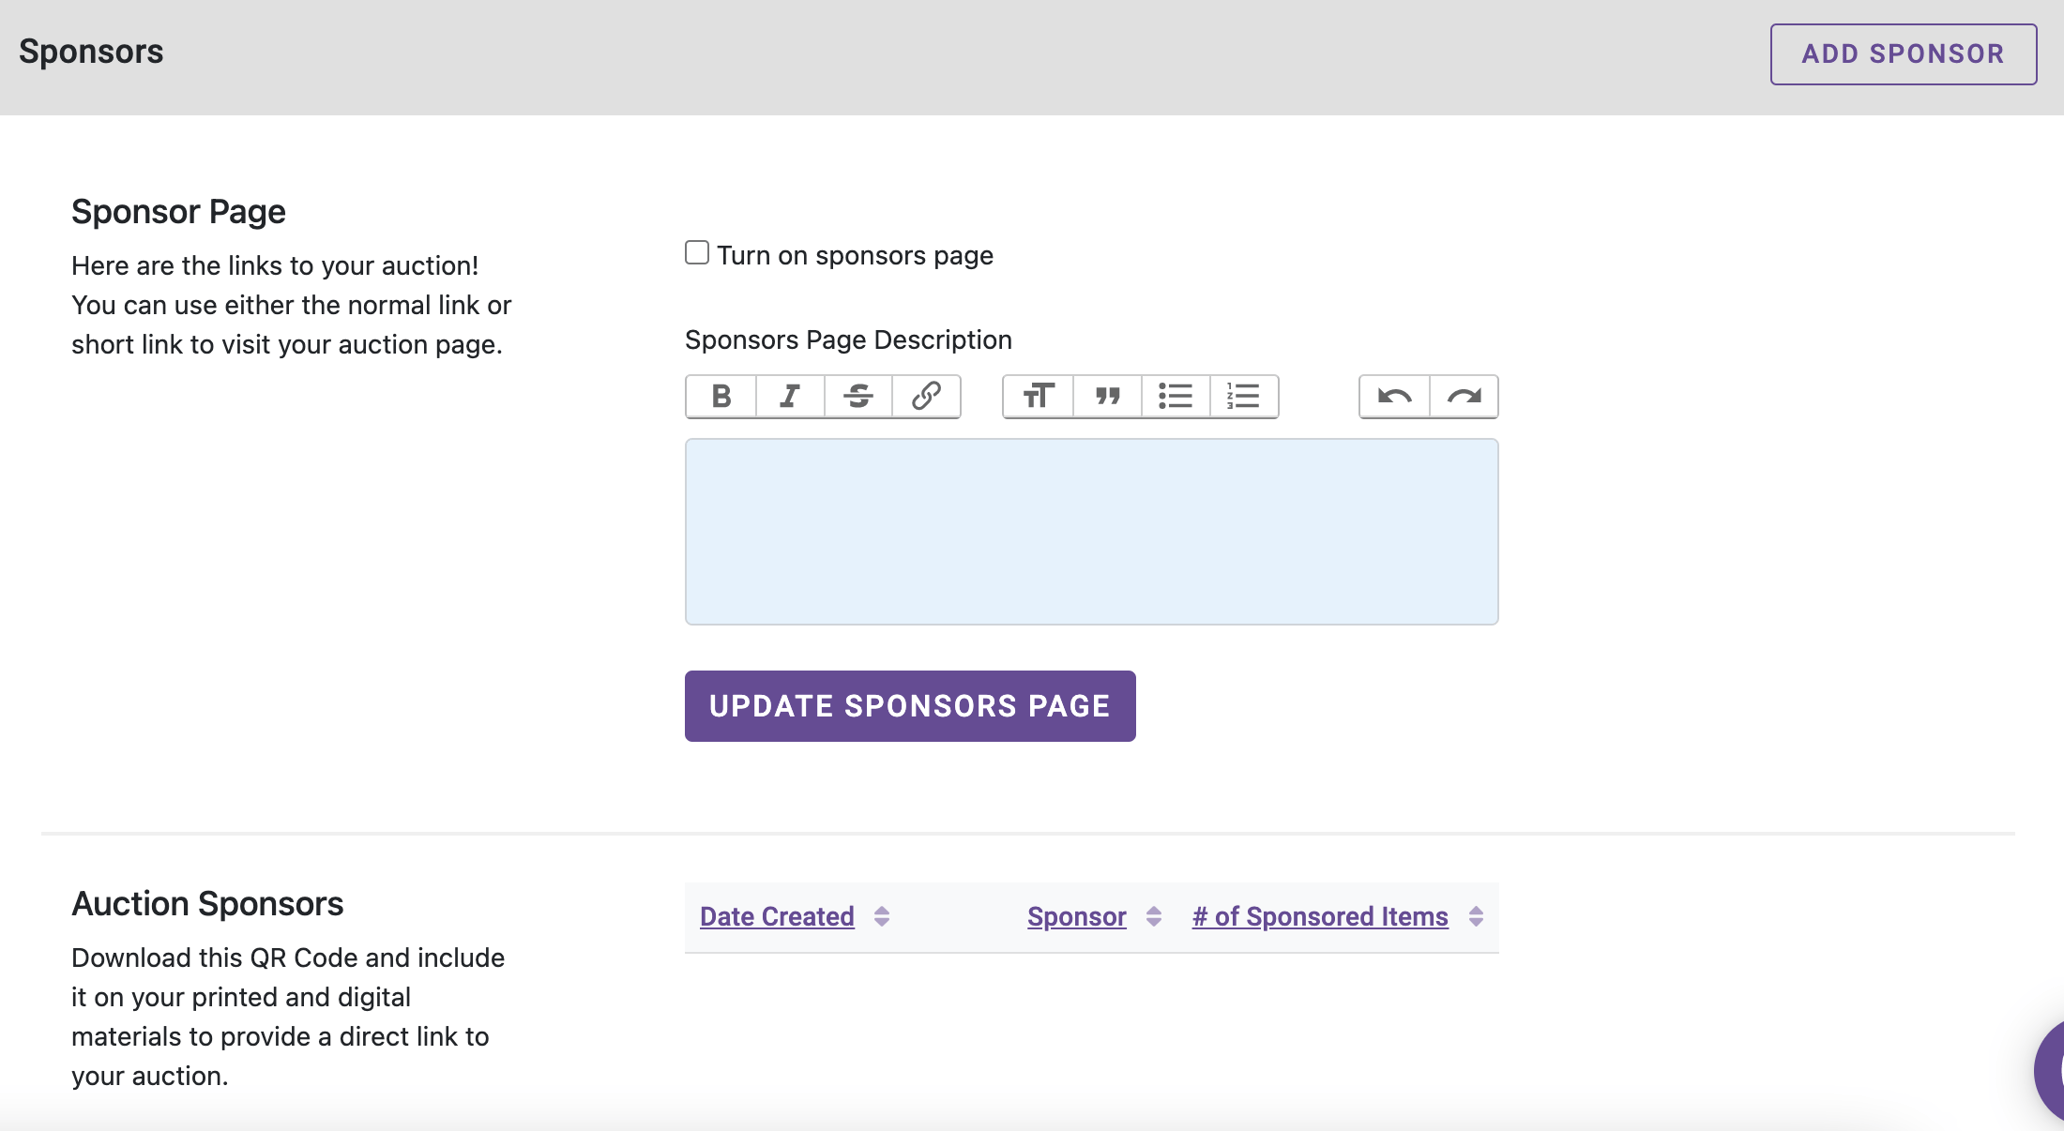Change text heading size
The width and height of the screenshot is (2064, 1131).
(x=1038, y=396)
